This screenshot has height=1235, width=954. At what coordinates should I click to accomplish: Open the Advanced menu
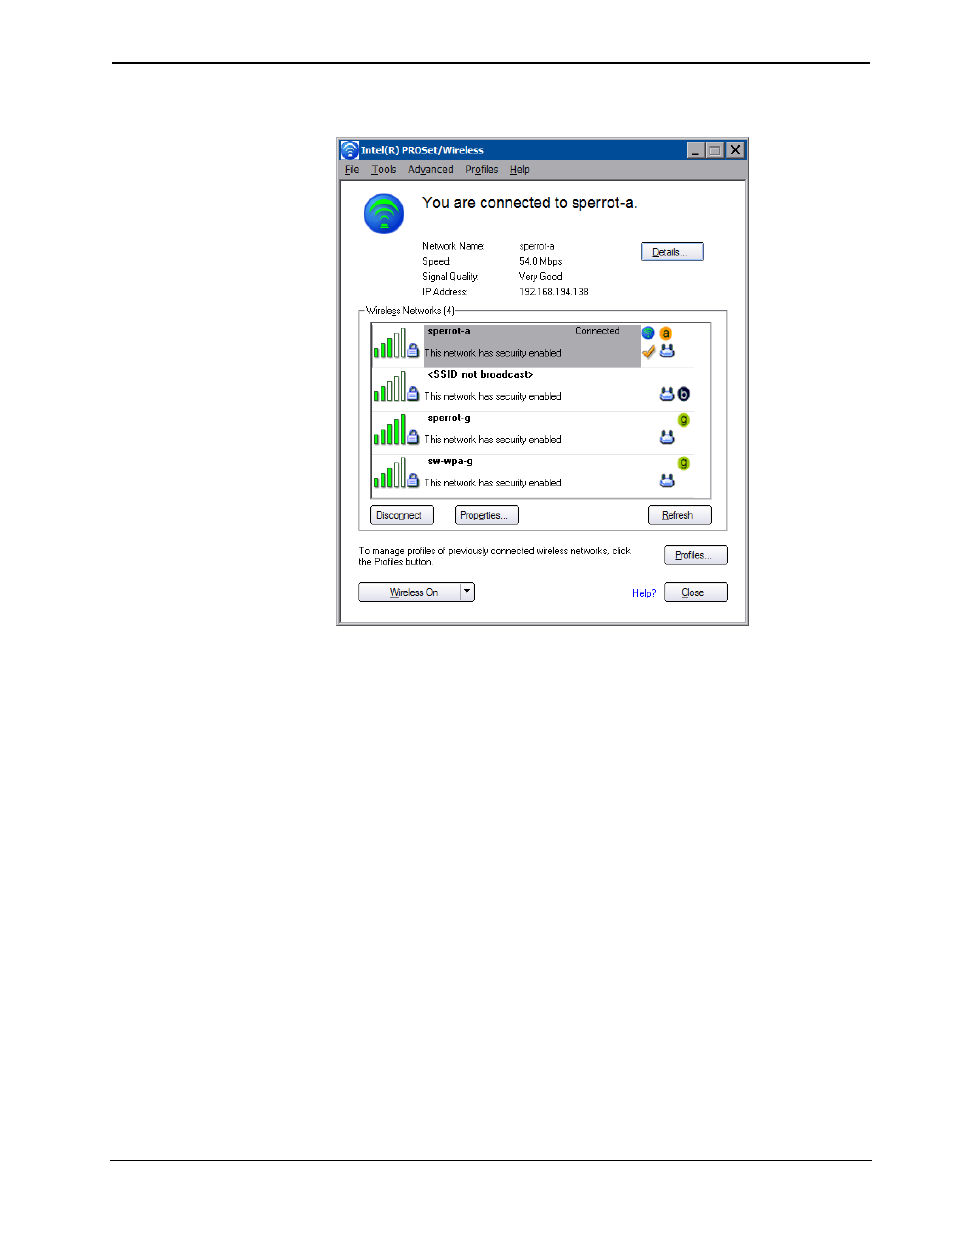click(x=431, y=170)
